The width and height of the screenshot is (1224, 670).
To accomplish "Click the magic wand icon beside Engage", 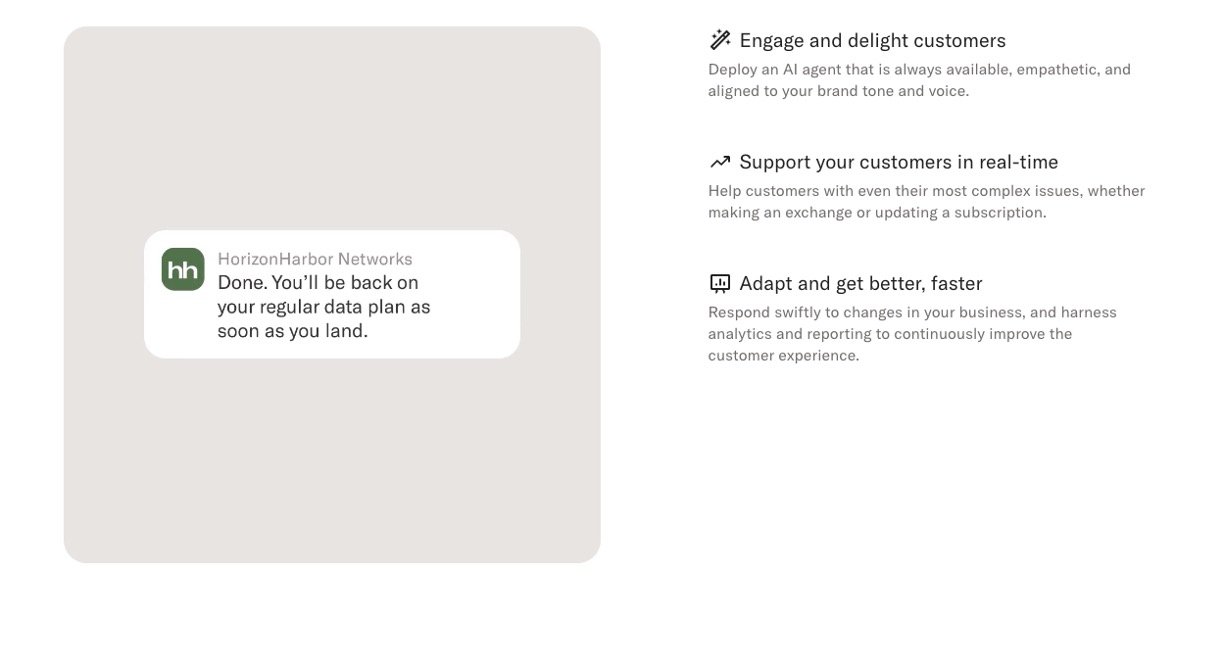I will click(x=720, y=40).
